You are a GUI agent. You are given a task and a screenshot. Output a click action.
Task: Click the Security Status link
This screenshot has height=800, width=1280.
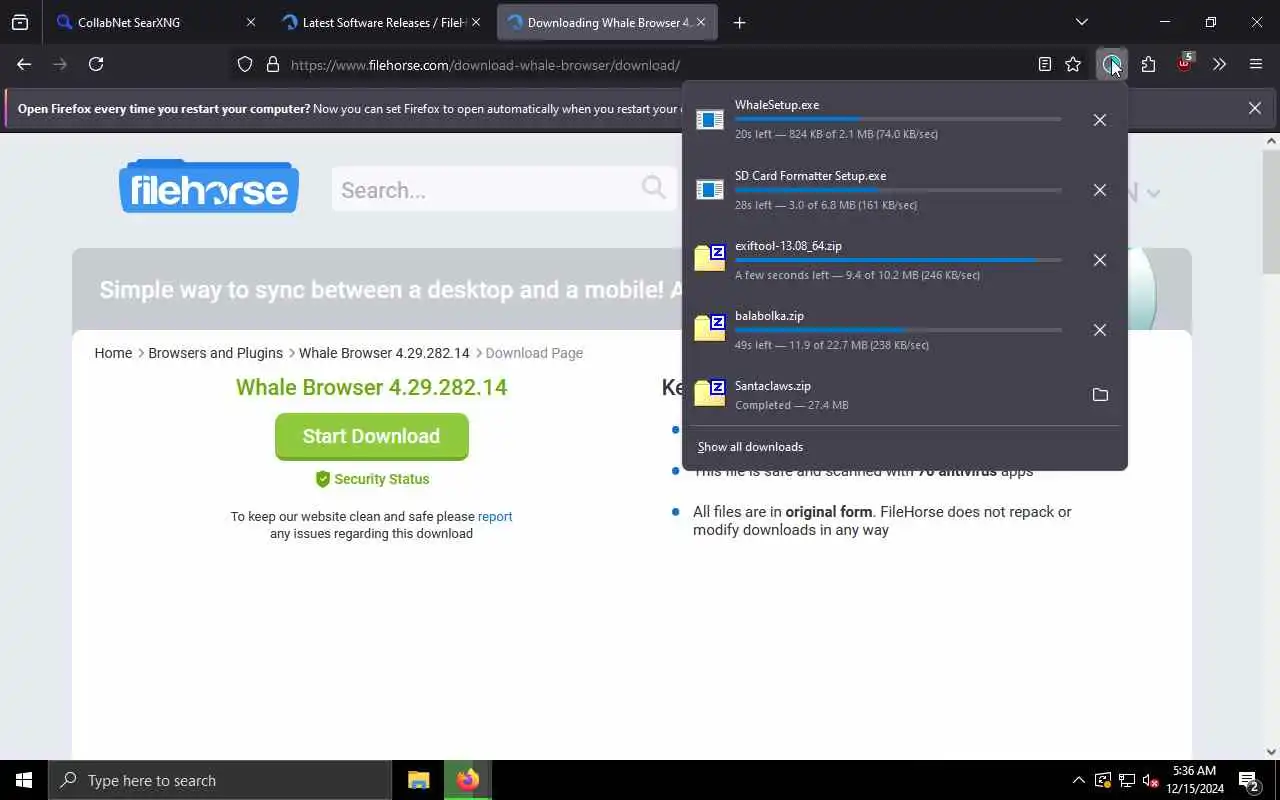click(372, 479)
